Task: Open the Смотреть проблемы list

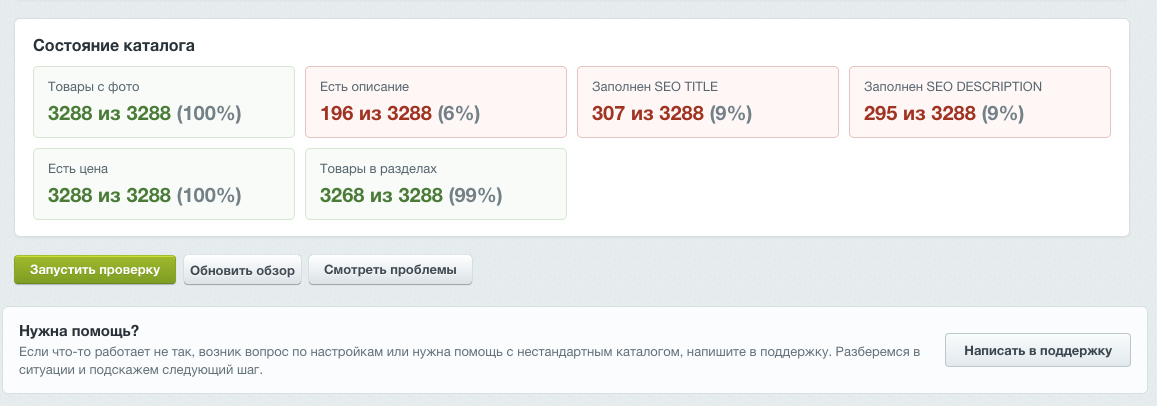Action: point(390,269)
